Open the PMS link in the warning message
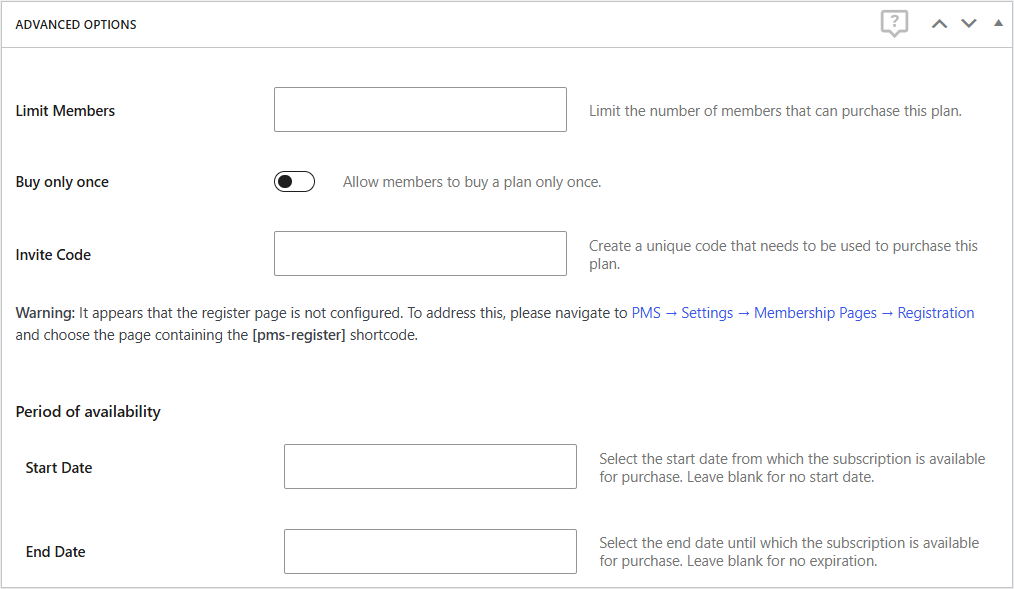The width and height of the screenshot is (1014, 589). point(646,312)
